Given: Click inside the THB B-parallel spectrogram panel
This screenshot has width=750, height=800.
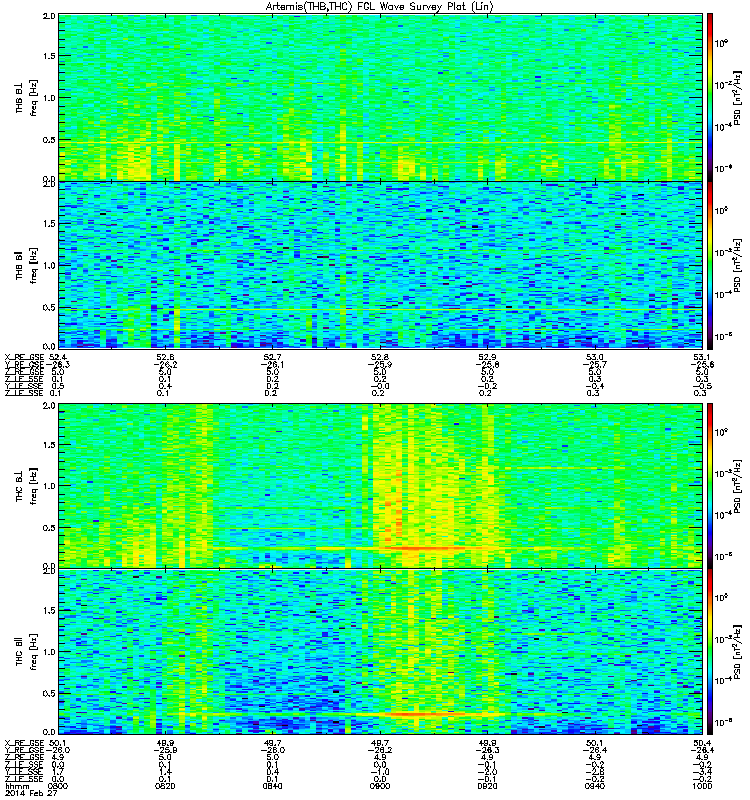Looking at the screenshot, I should pos(380,265).
